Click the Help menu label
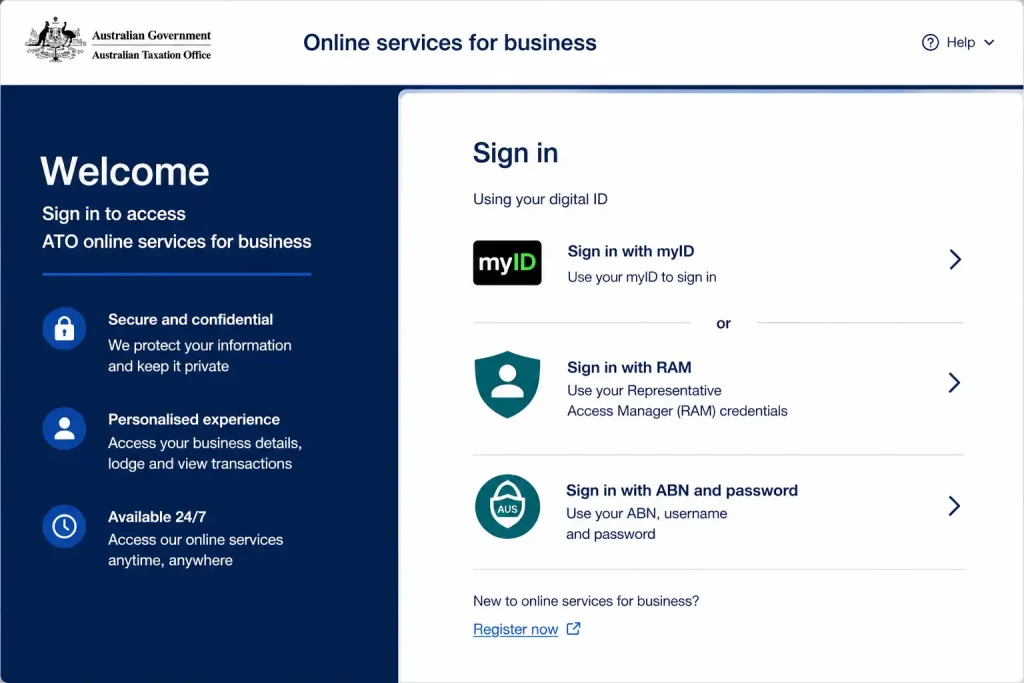The height and width of the screenshot is (683, 1024). pos(961,42)
